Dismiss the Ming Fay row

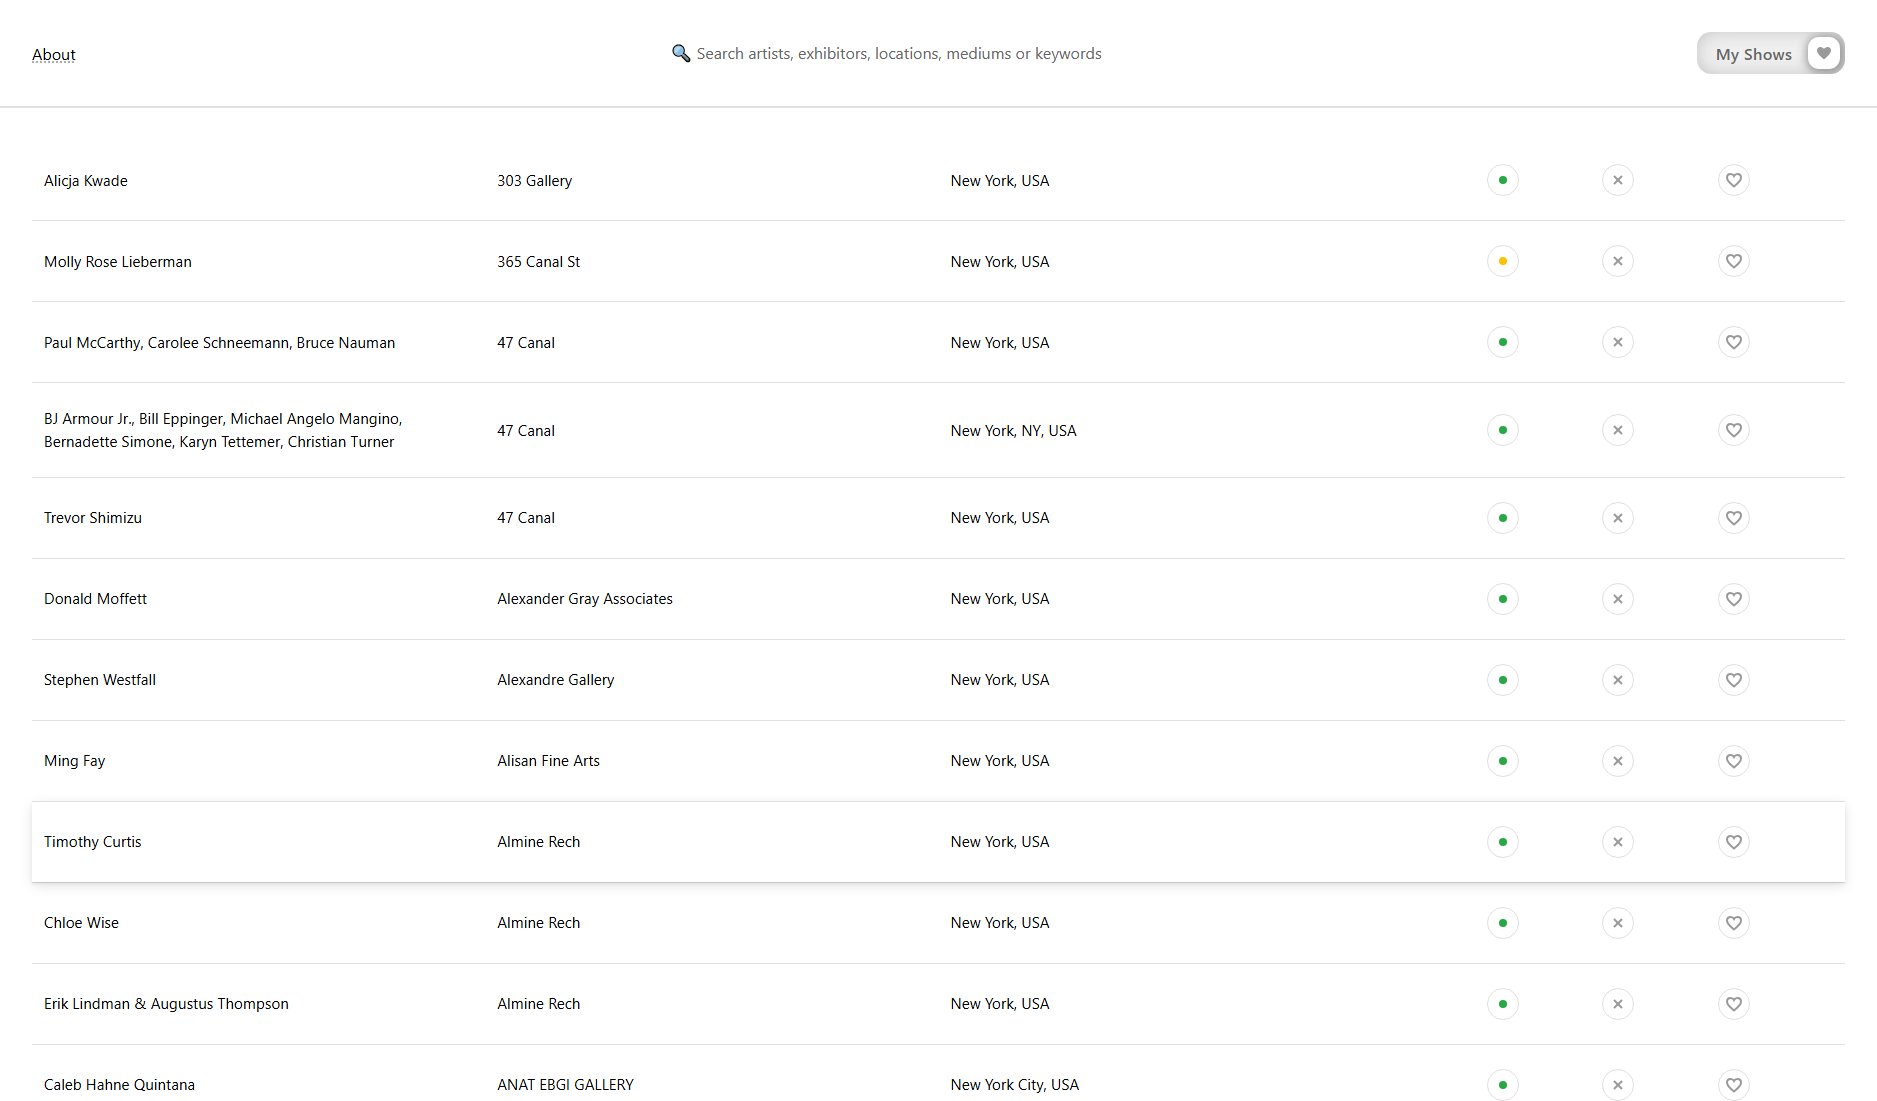(1618, 761)
